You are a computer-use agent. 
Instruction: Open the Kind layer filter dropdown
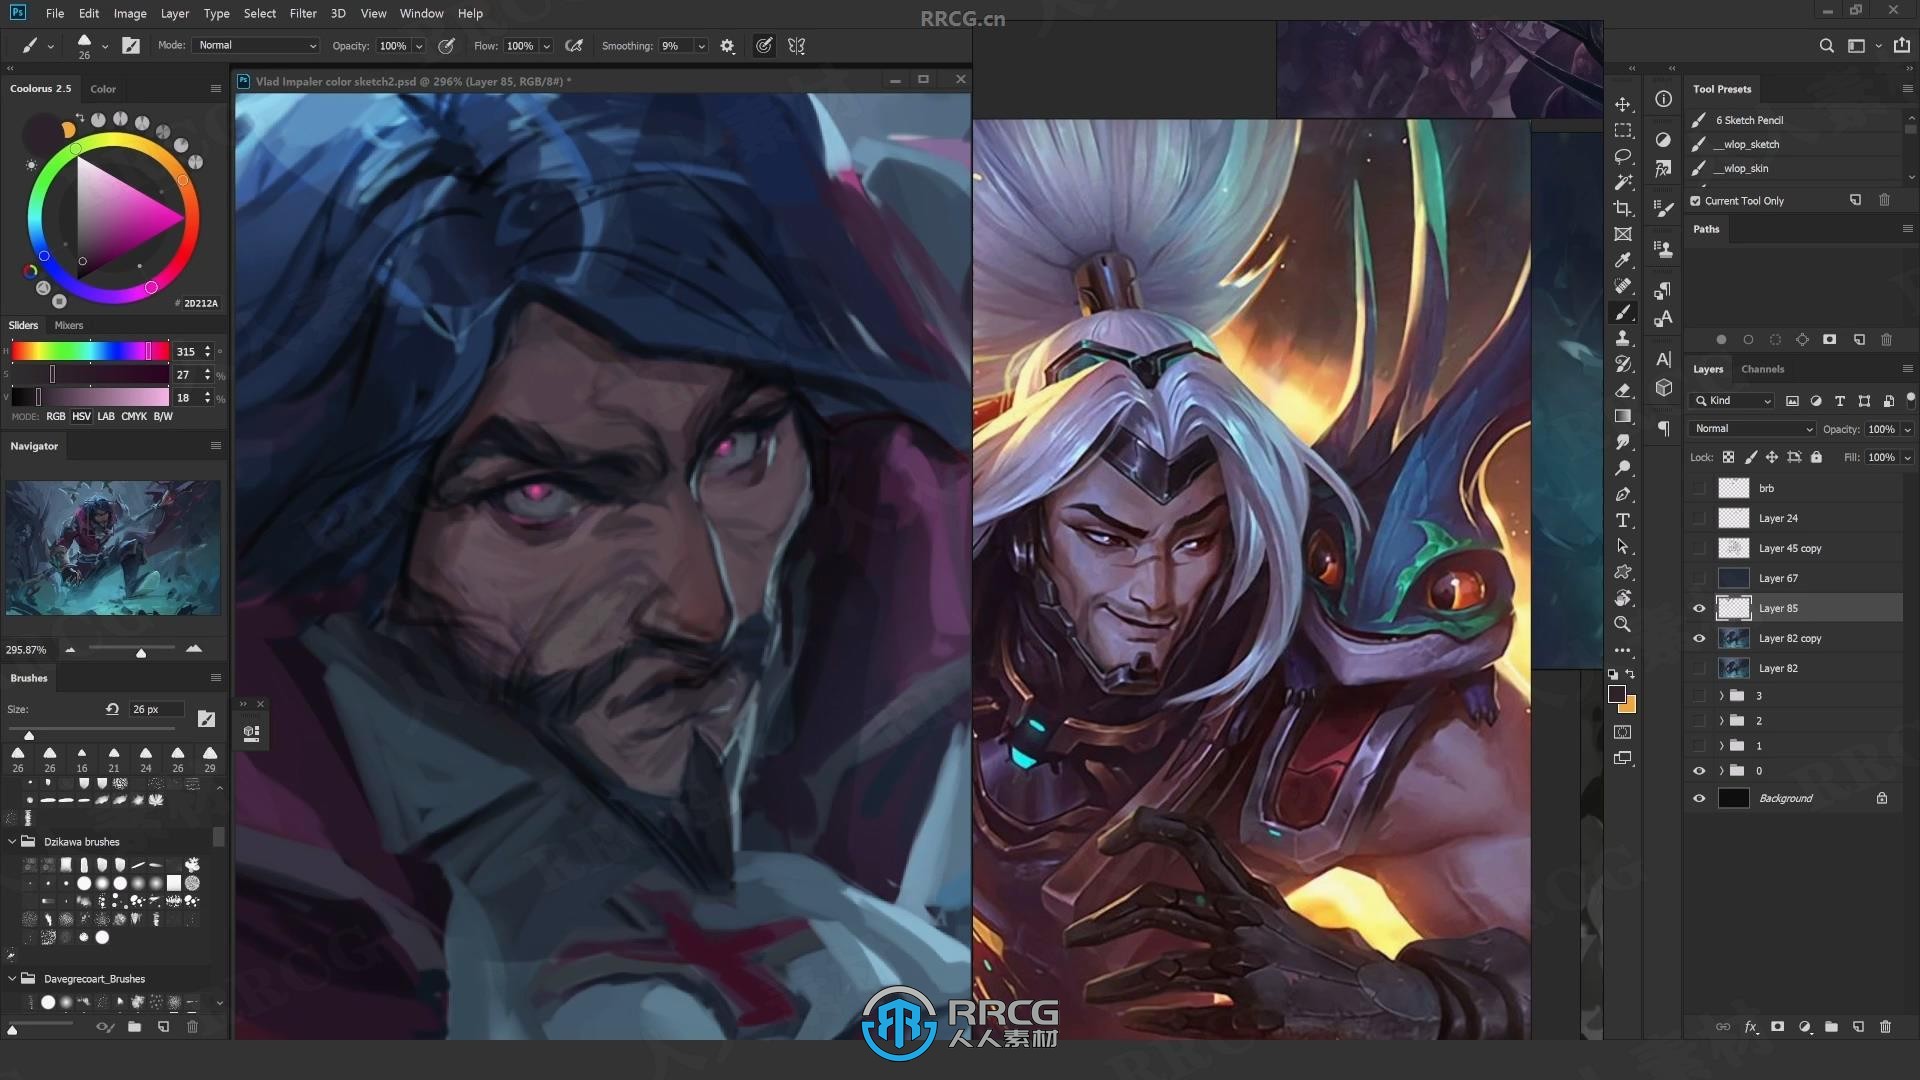[x=1732, y=401]
